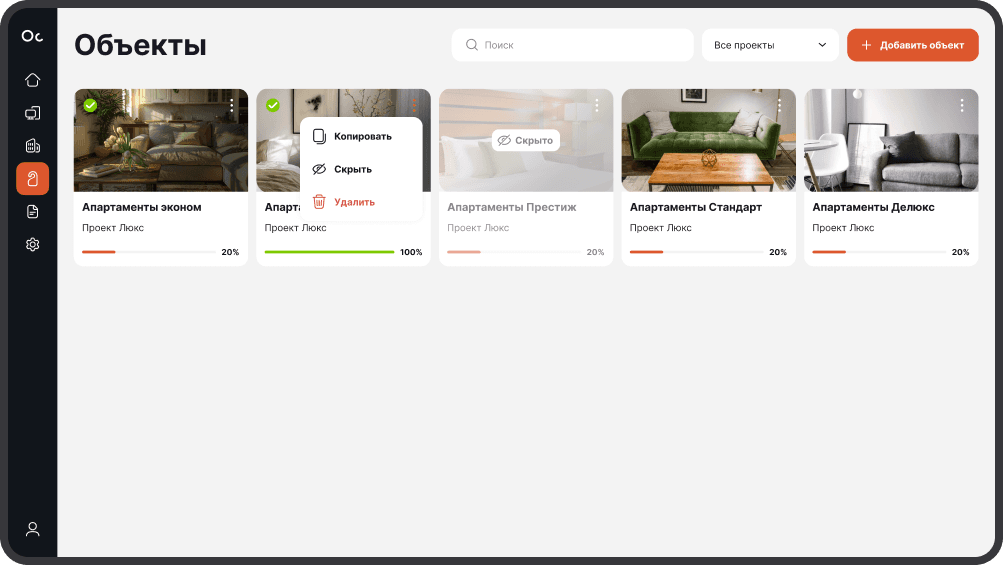The height and width of the screenshot is (565, 1003).
Task: Unhide Апартаменты Престиж via the Скрыто badge
Action: (x=525, y=140)
